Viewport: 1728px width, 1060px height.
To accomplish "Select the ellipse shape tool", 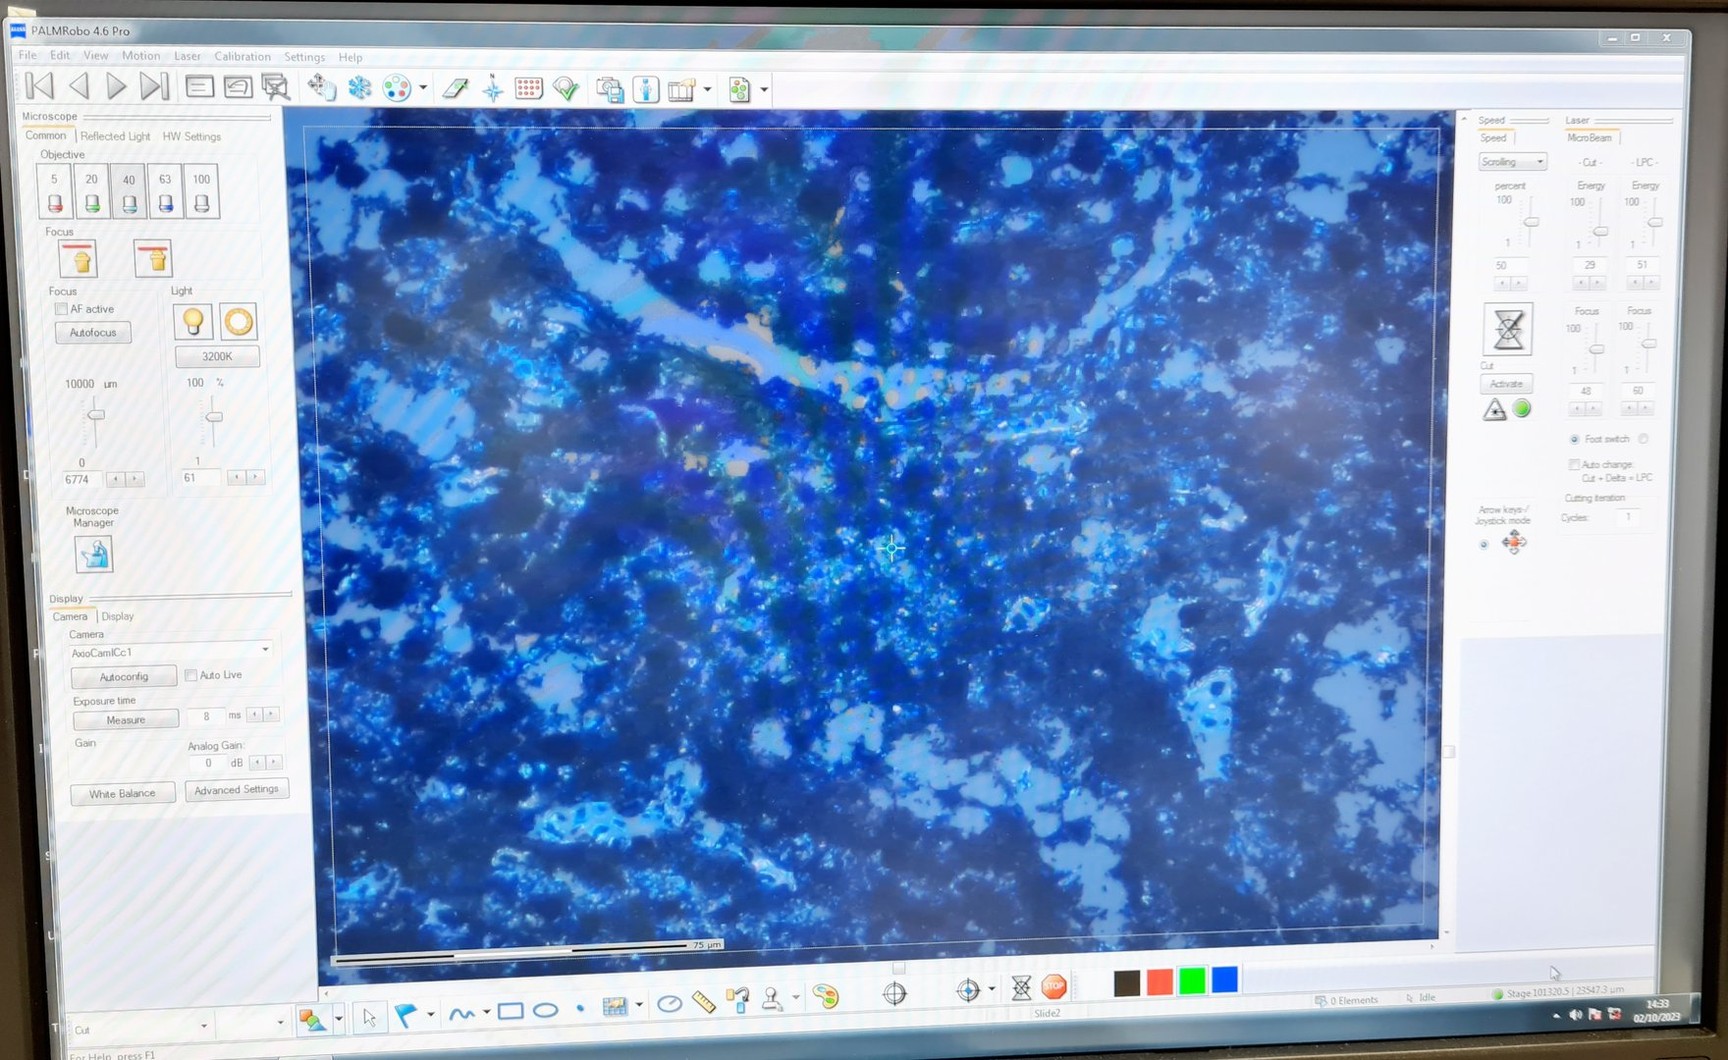I will pyautogui.click(x=545, y=1011).
